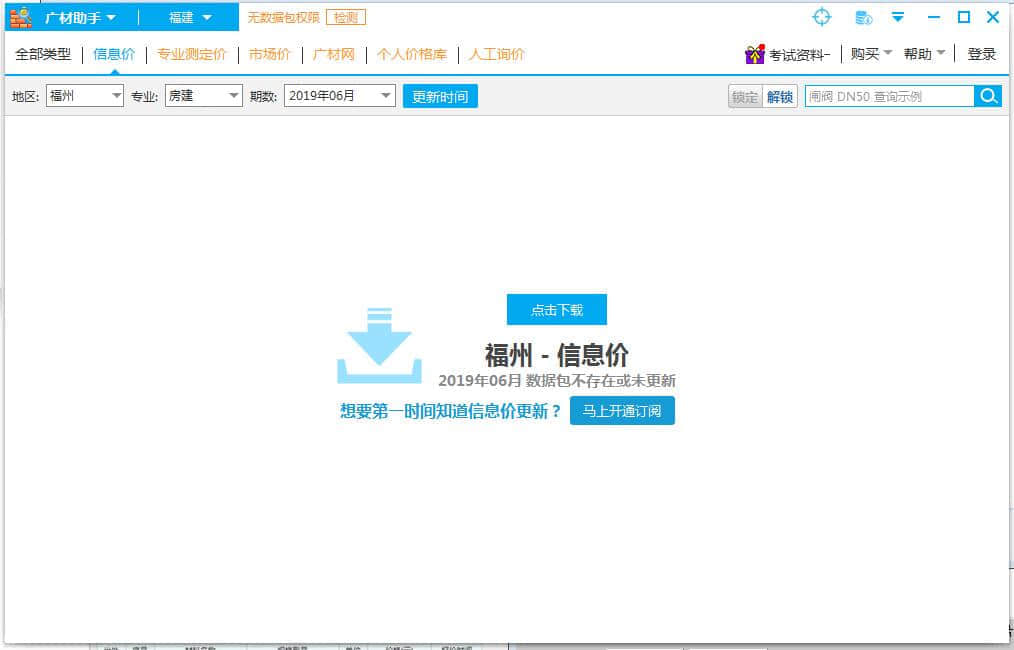Toggle the 锁定 lock option
The height and width of the screenshot is (650, 1014).
[x=745, y=97]
